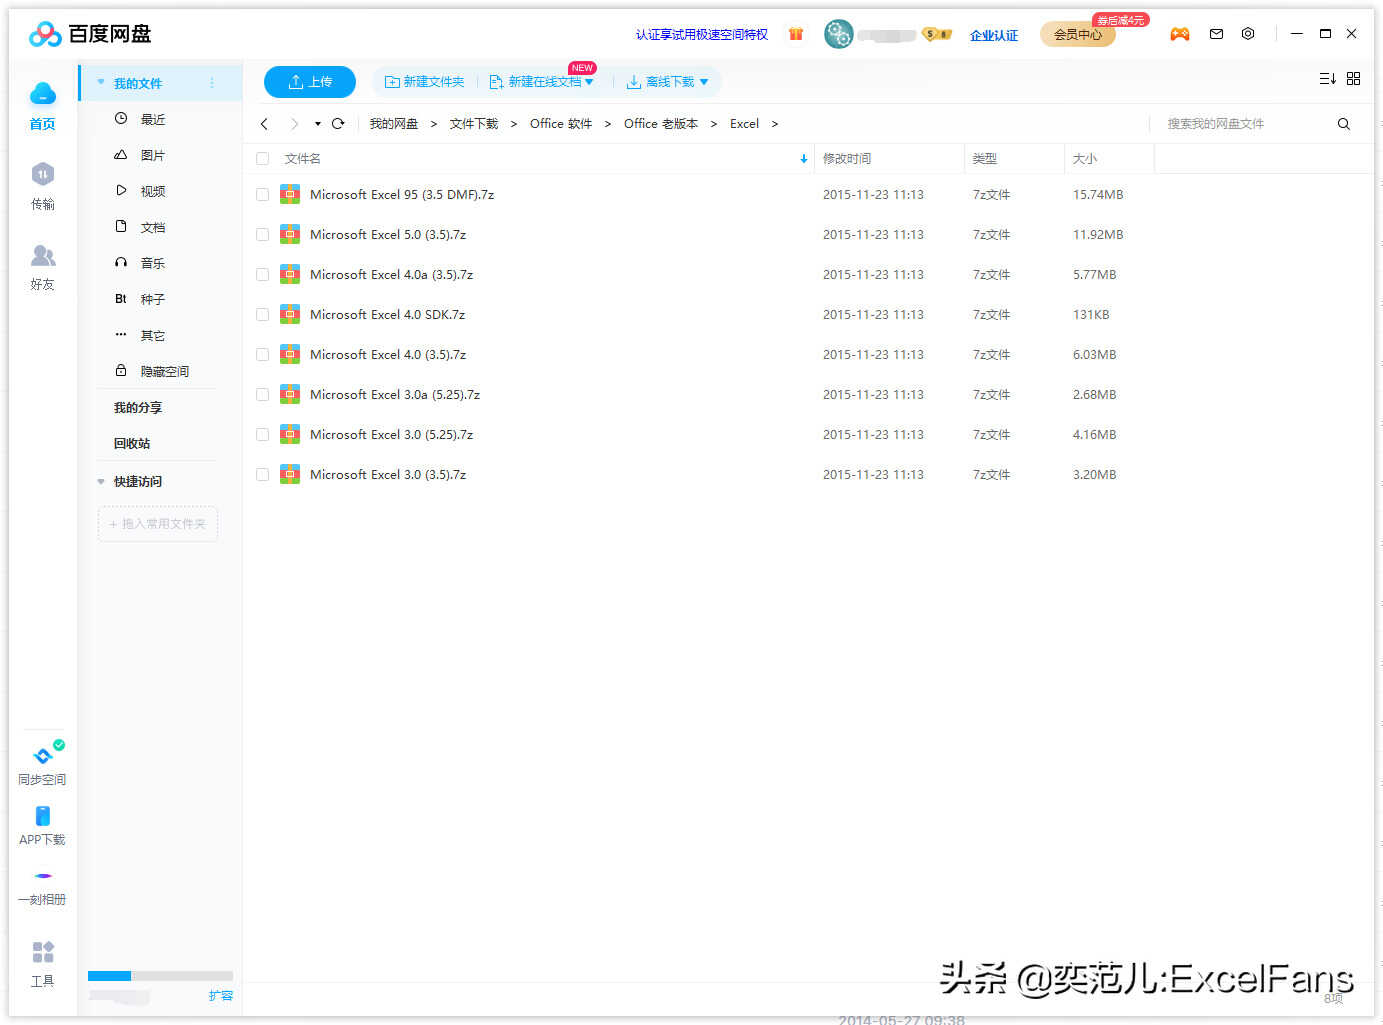Open the 工具 tools icon
The height and width of the screenshot is (1025, 1383).
(x=43, y=951)
